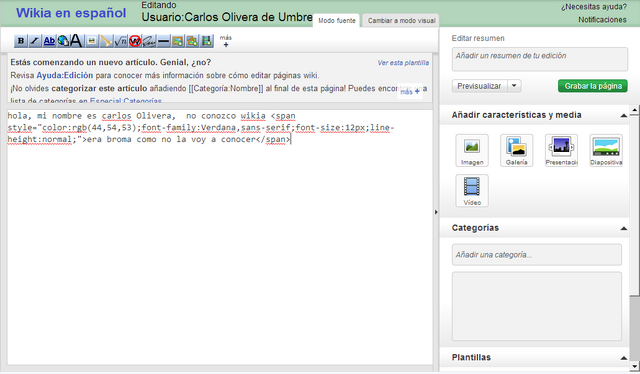Collapse 'Añadir características y media' section
This screenshot has height=374, width=640.
[623, 116]
